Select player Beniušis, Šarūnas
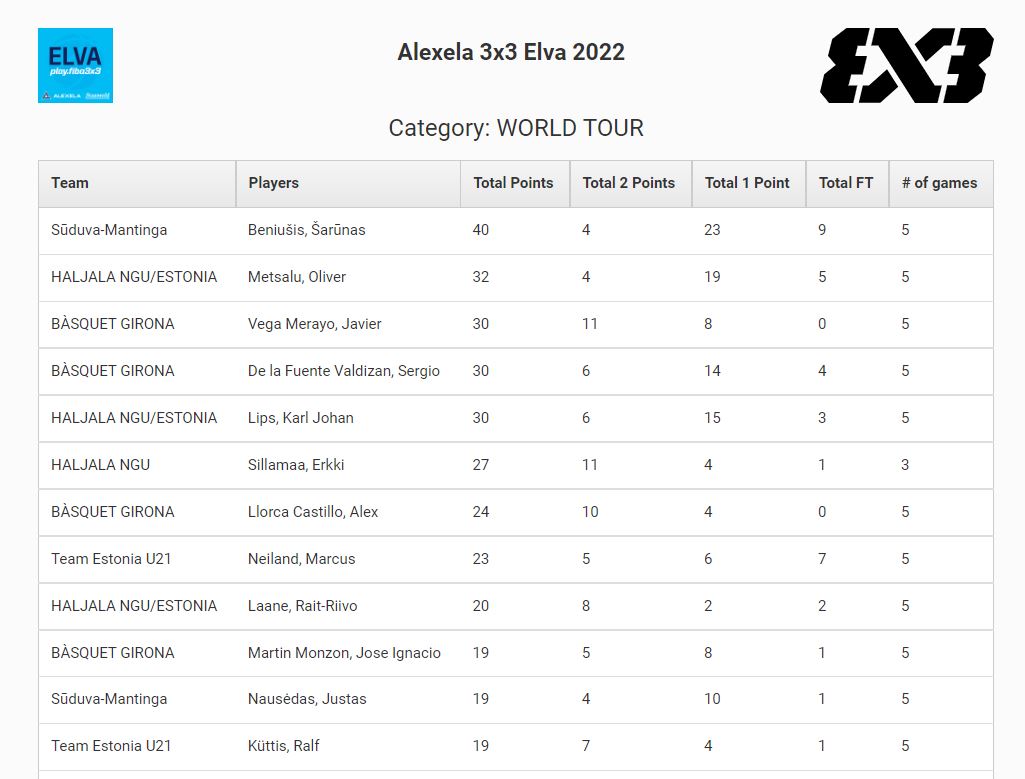1025x779 pixels. pyautogui.click(x=306, y=230)
